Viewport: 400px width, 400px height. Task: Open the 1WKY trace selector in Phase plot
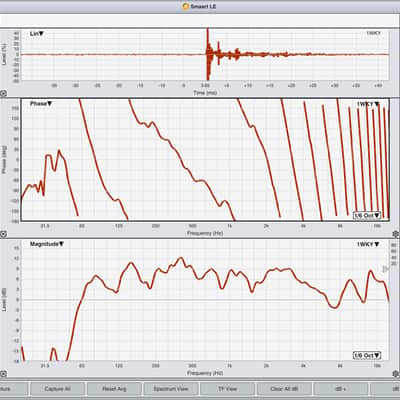point(368,104)
